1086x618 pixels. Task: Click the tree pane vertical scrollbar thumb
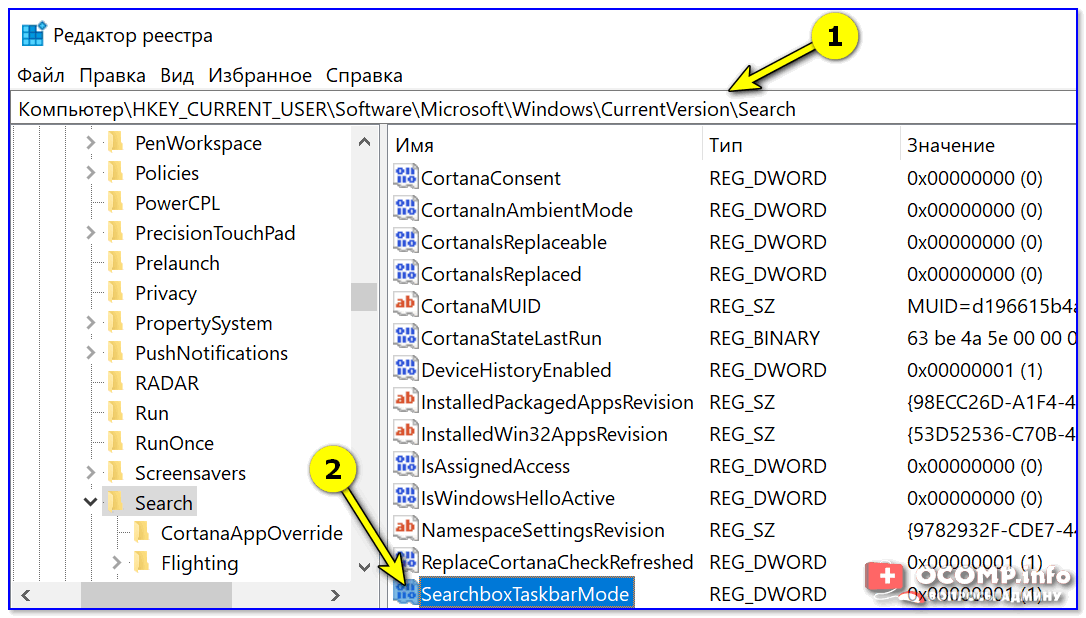pyautogui.click(x=364, y=296)
